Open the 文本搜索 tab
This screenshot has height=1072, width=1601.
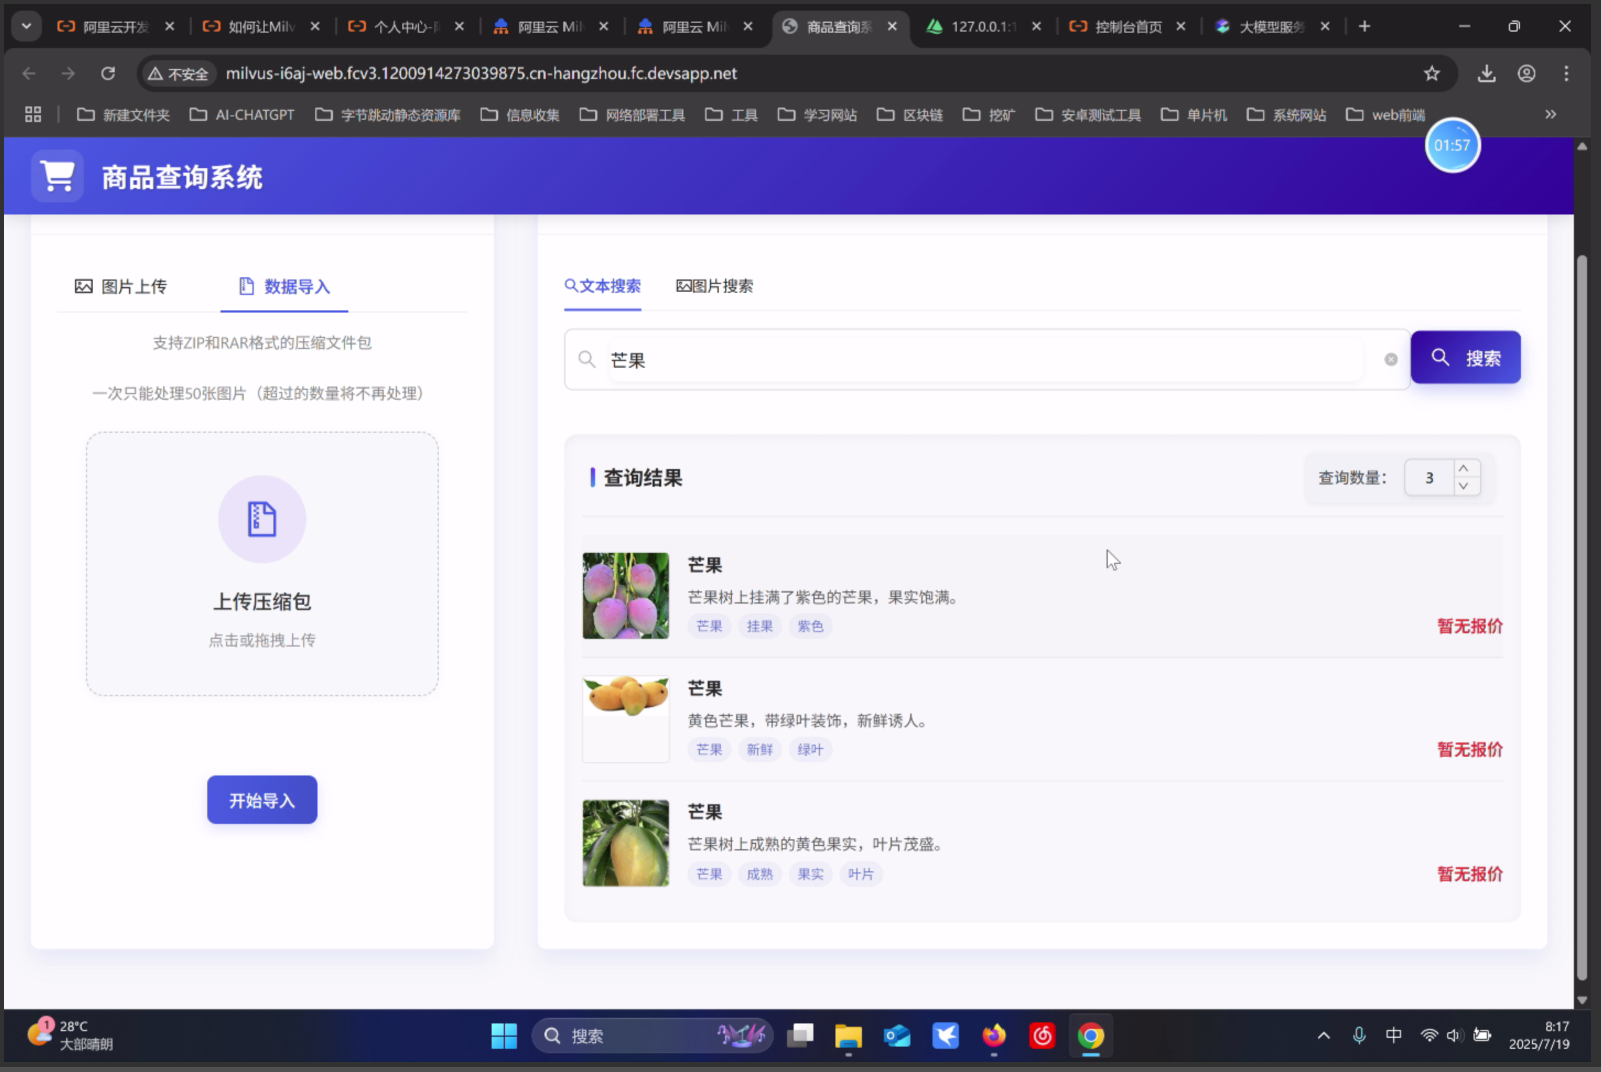(602, 286)
